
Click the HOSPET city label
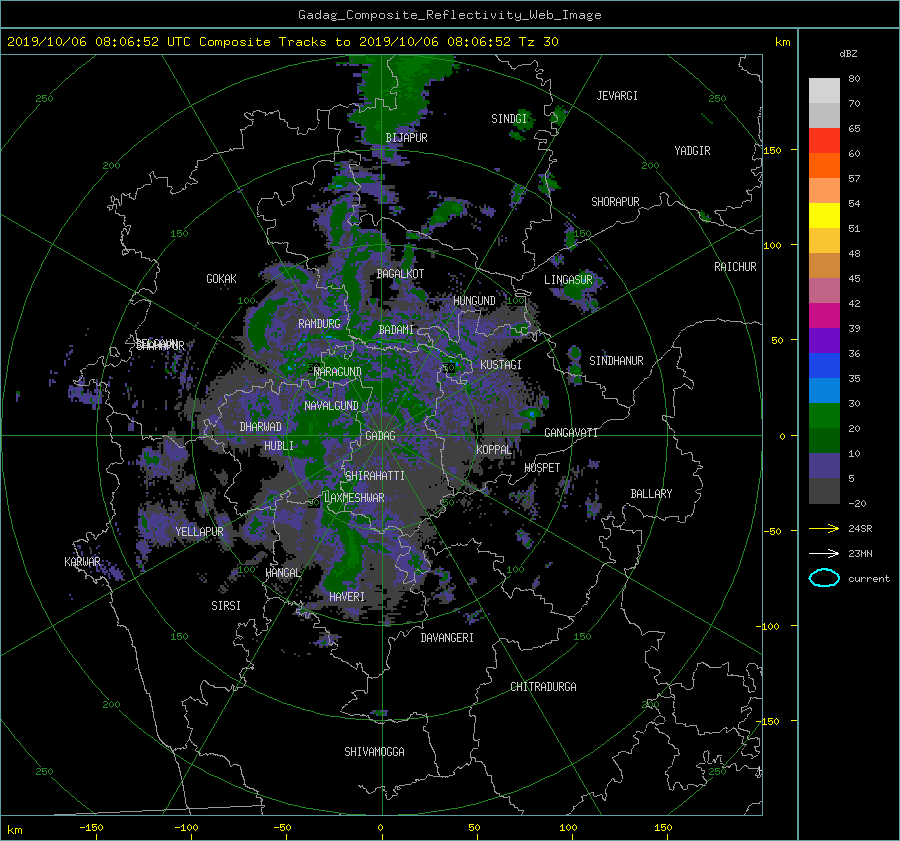point(542,468)
